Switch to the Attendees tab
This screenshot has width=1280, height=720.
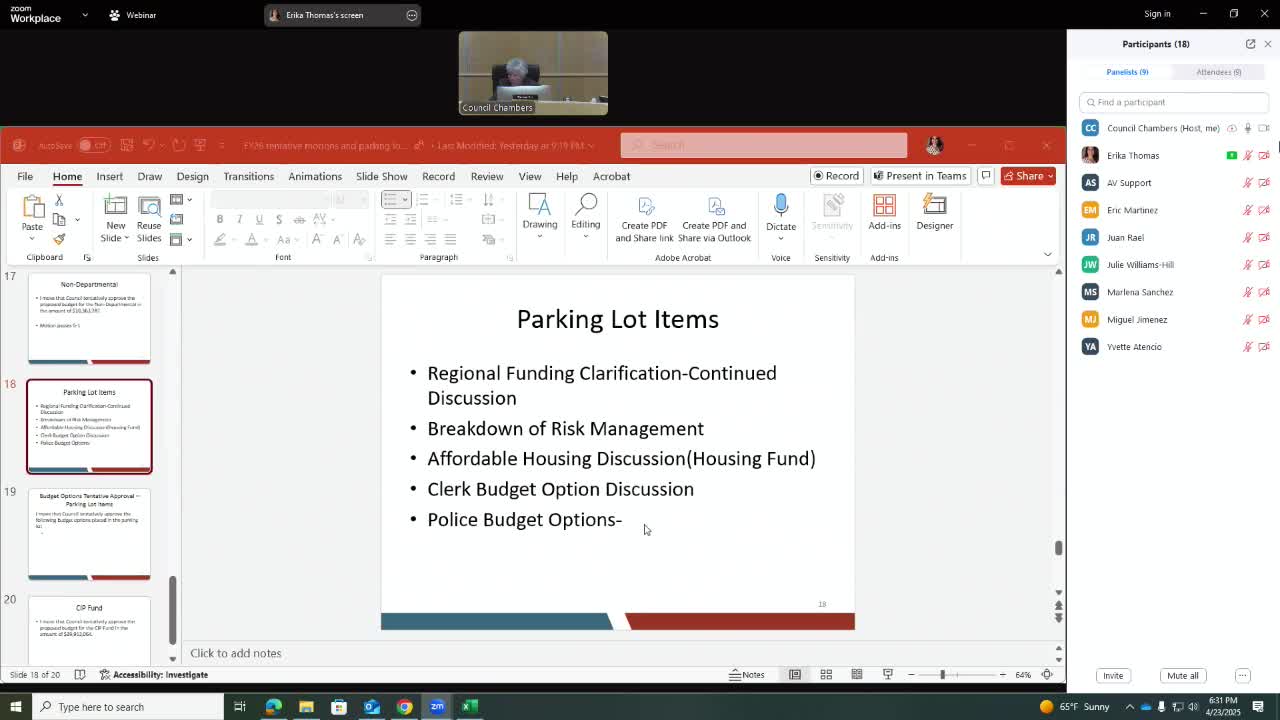point(1218,72)
